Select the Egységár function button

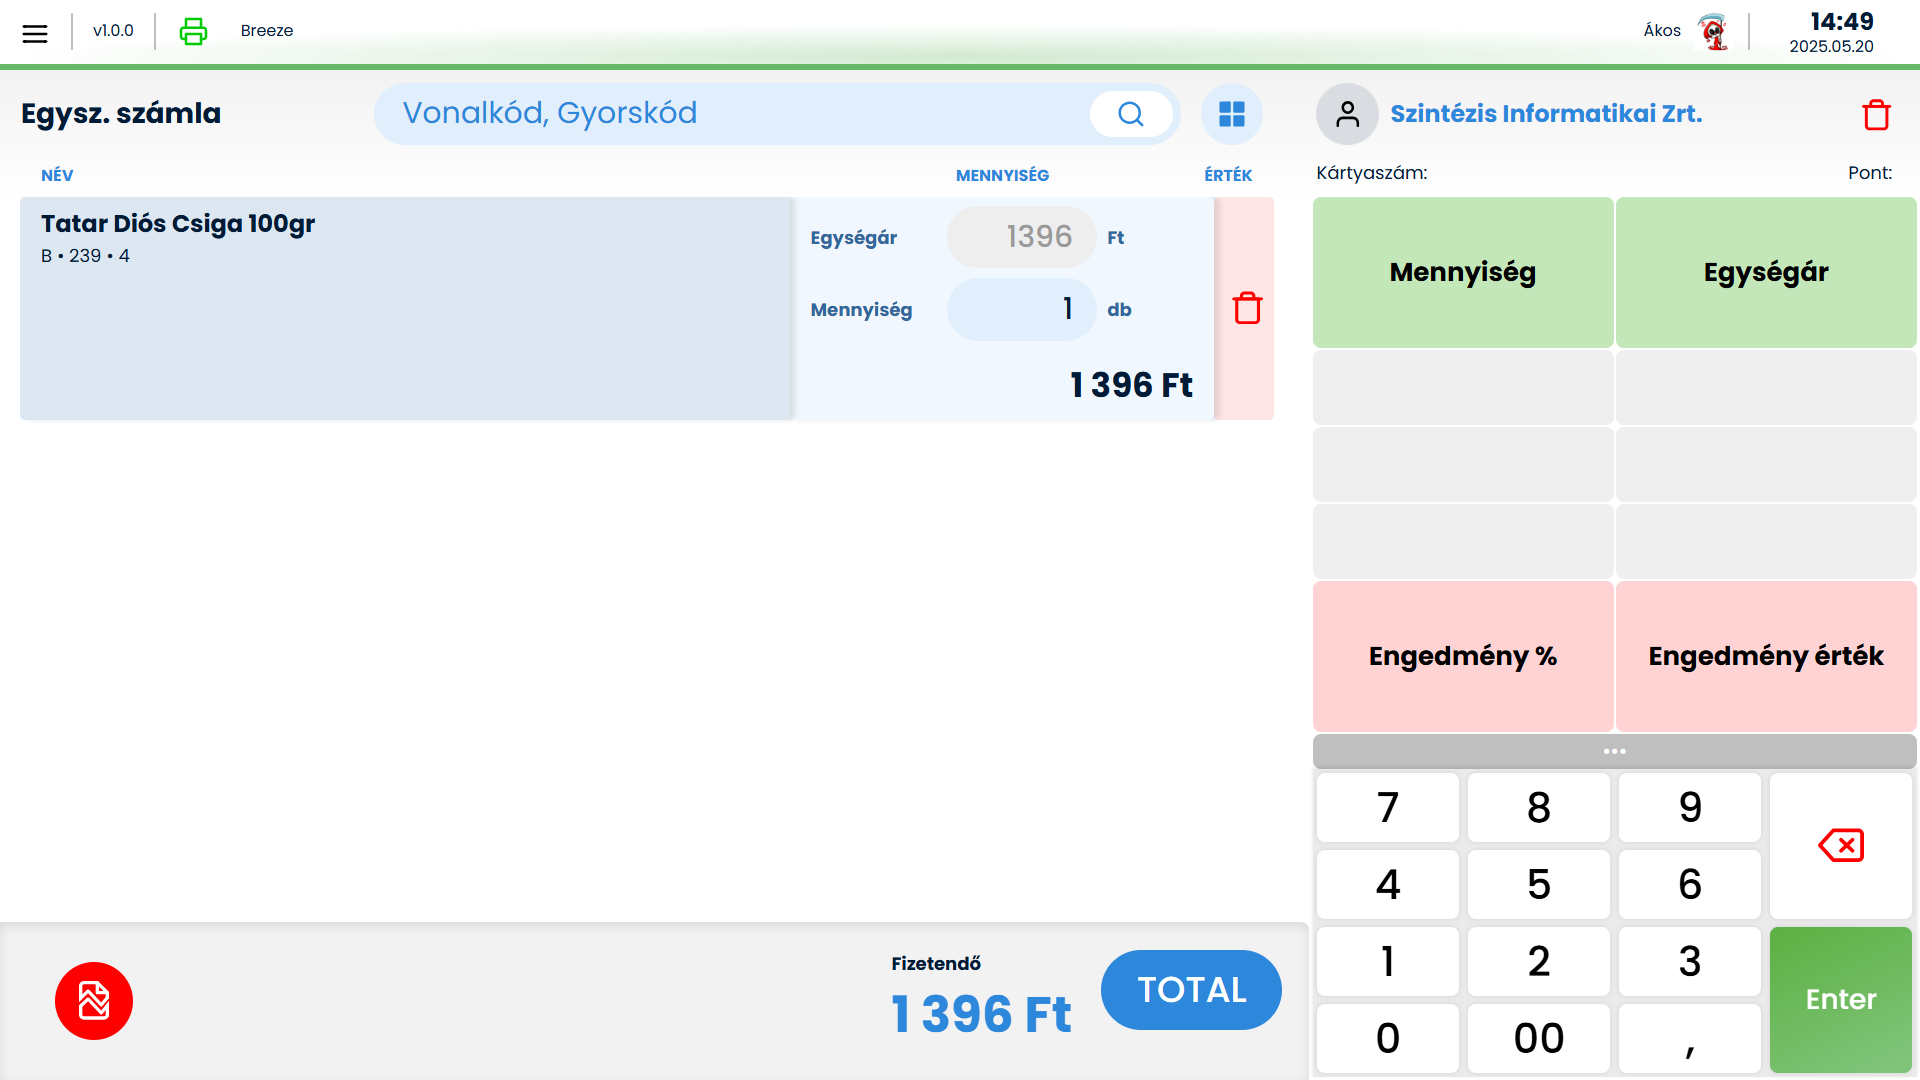click(x=1766, y=272)
